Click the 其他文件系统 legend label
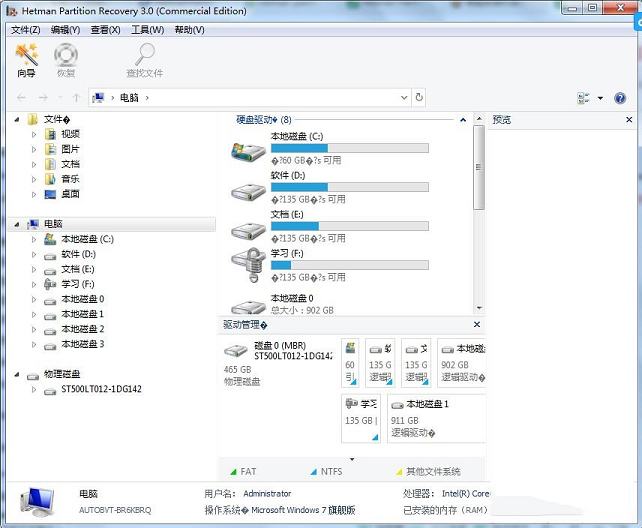The image size is (642, 528). [433, 472]
